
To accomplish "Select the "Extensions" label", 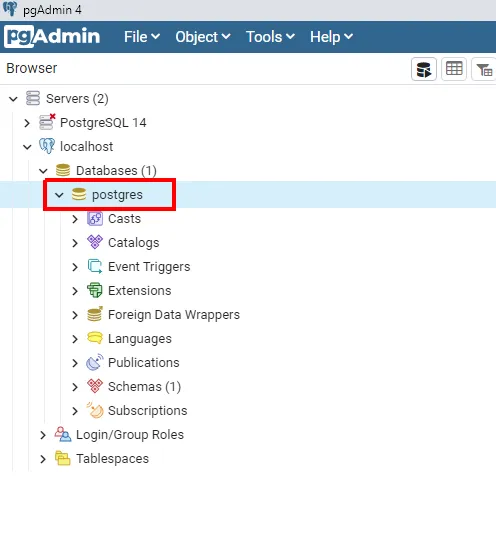I will [140, 291].
